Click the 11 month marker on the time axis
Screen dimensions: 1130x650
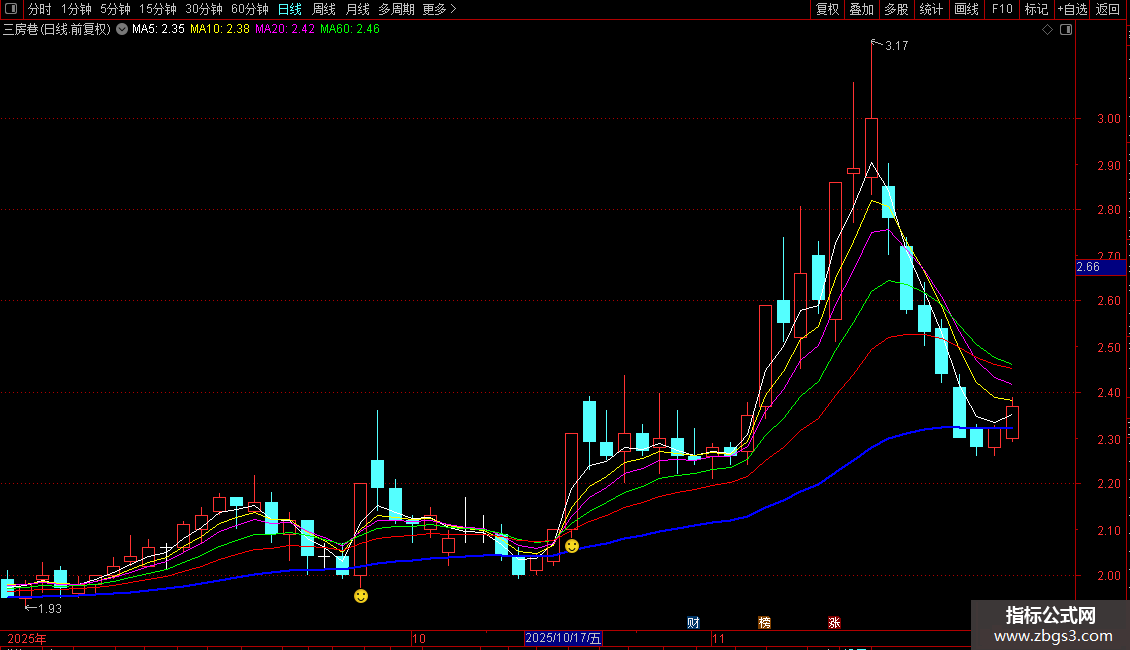[718, 638]
